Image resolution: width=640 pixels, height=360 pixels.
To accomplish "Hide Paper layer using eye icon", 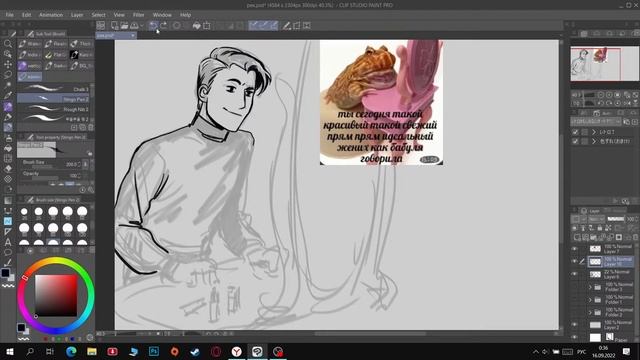I will [x=575, y=338].
